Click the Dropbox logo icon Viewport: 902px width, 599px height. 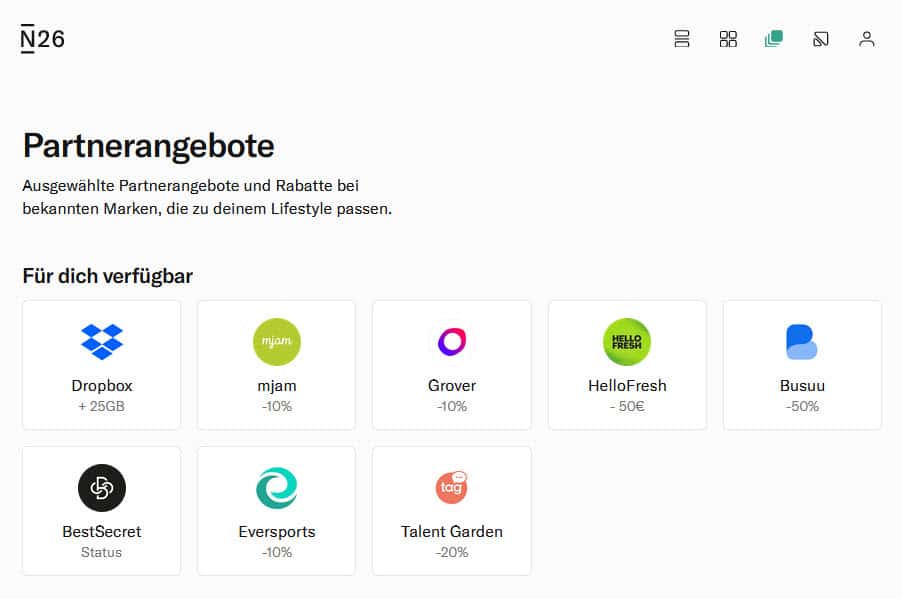[x=102, y=342]
